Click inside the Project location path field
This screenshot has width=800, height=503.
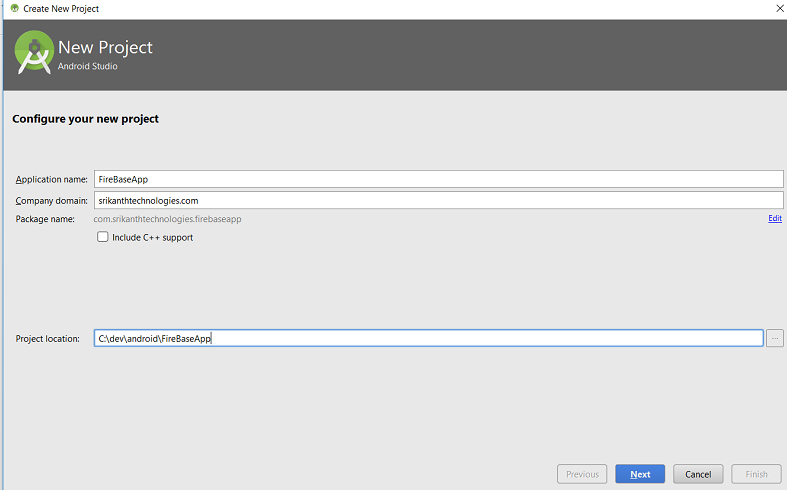tap(429, 338)
